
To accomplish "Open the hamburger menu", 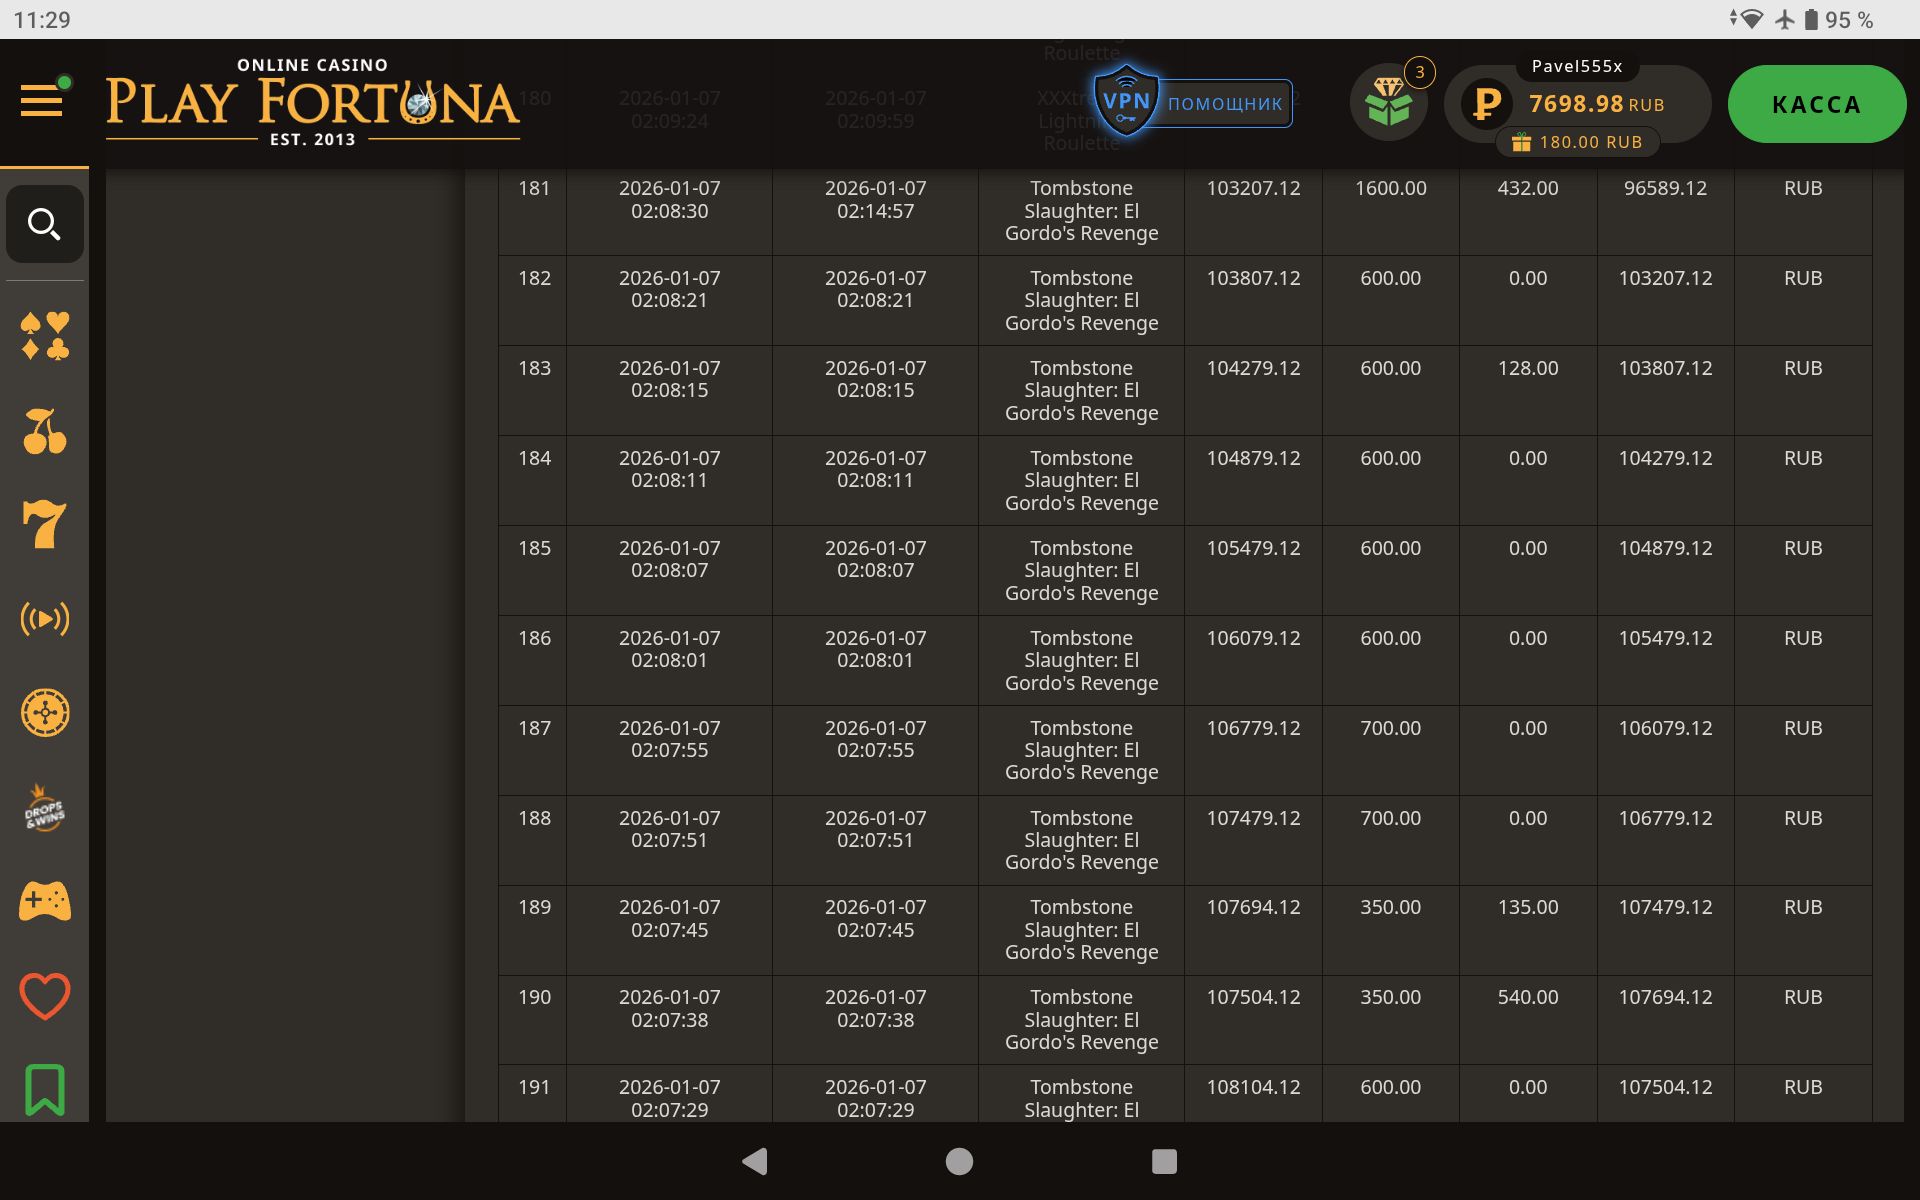I will (x=42, y=100).
